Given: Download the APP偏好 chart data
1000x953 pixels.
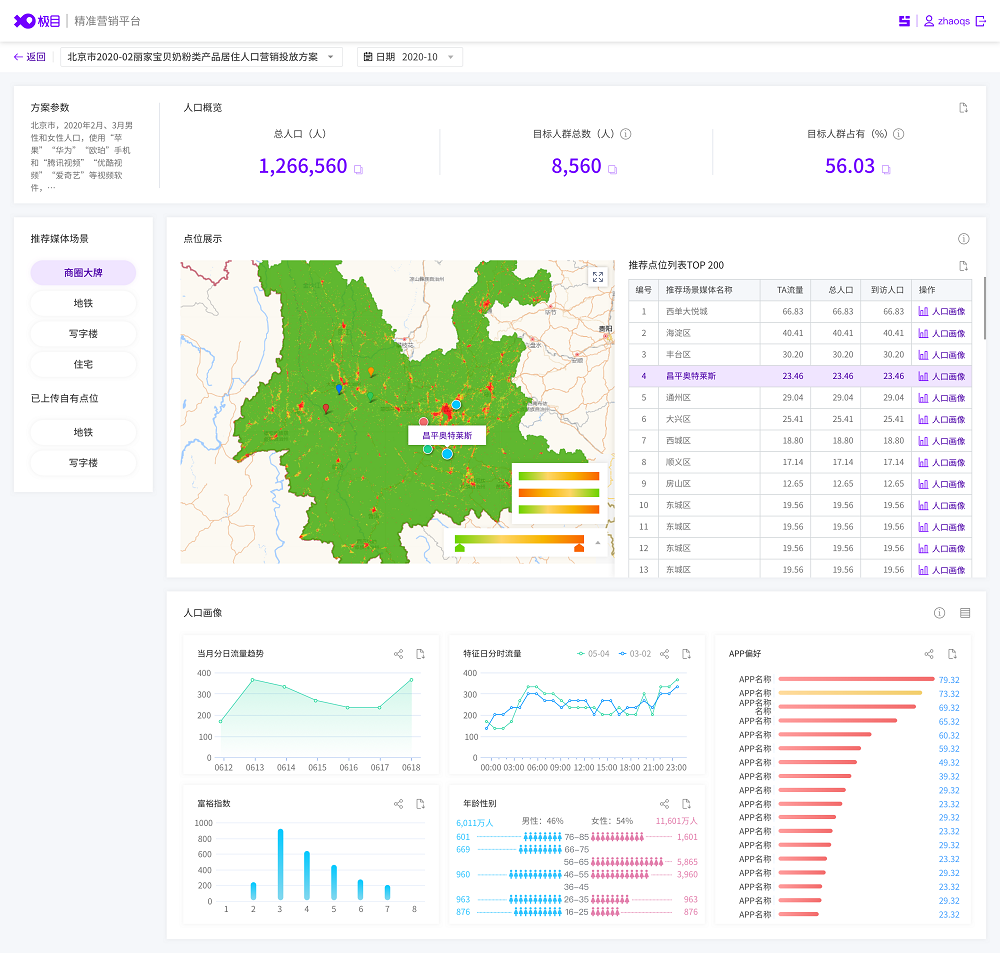Looking at the screenshot, I should tap(953, 654).
